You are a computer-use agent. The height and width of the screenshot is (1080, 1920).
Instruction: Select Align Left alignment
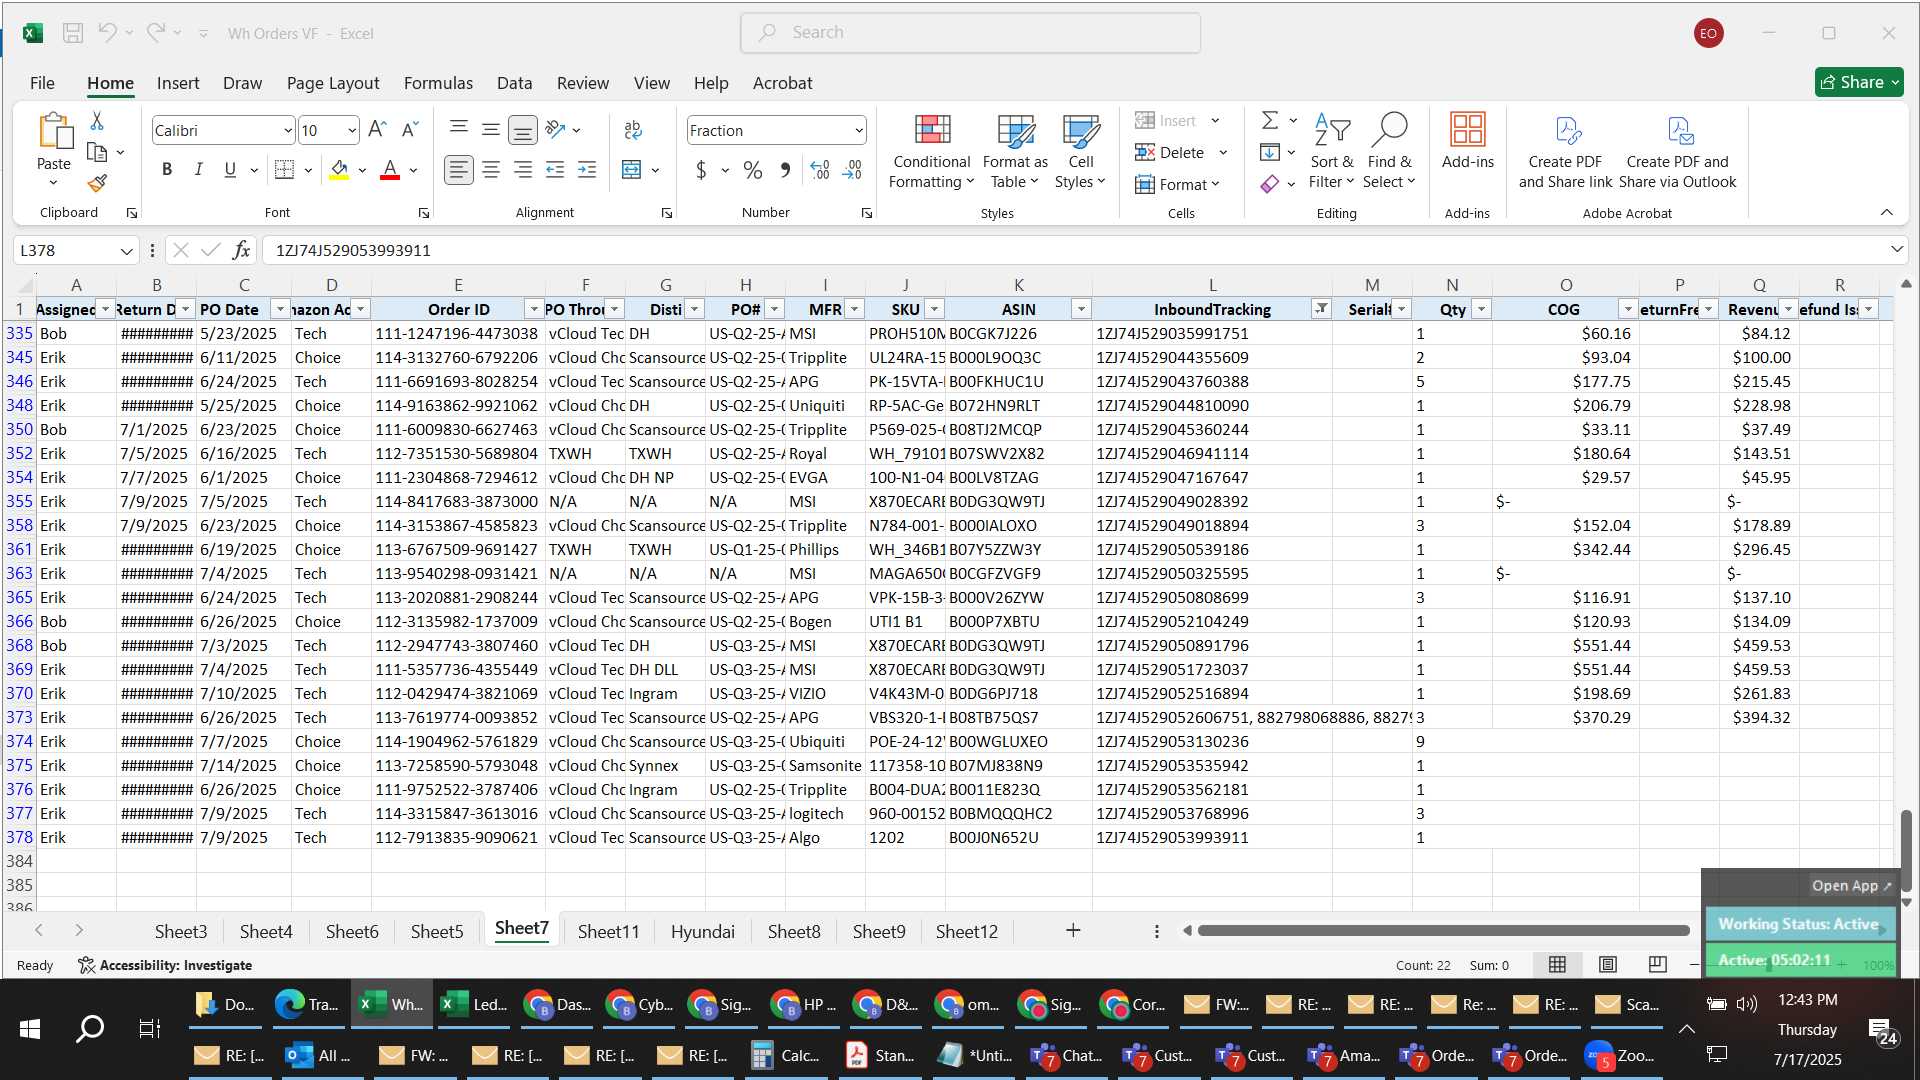(458, 170)
